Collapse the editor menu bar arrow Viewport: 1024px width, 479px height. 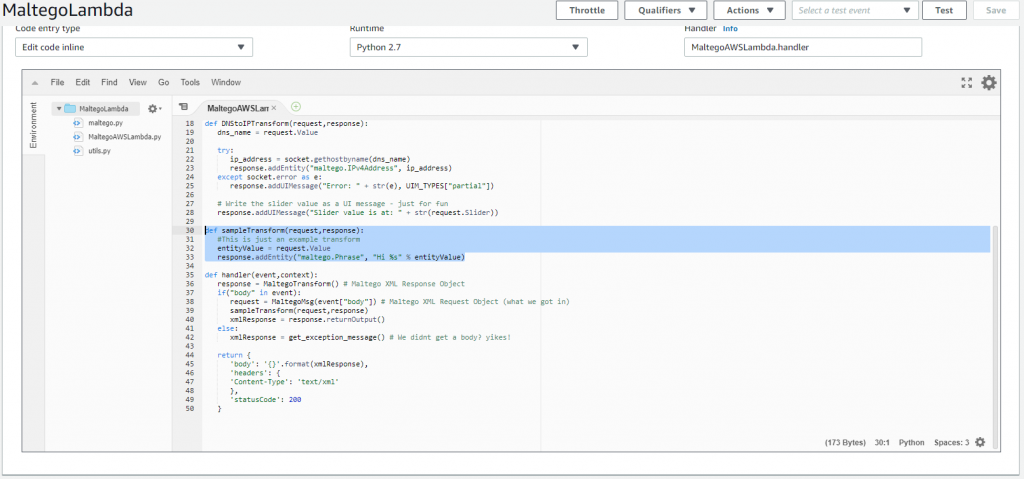pos(35,83)
